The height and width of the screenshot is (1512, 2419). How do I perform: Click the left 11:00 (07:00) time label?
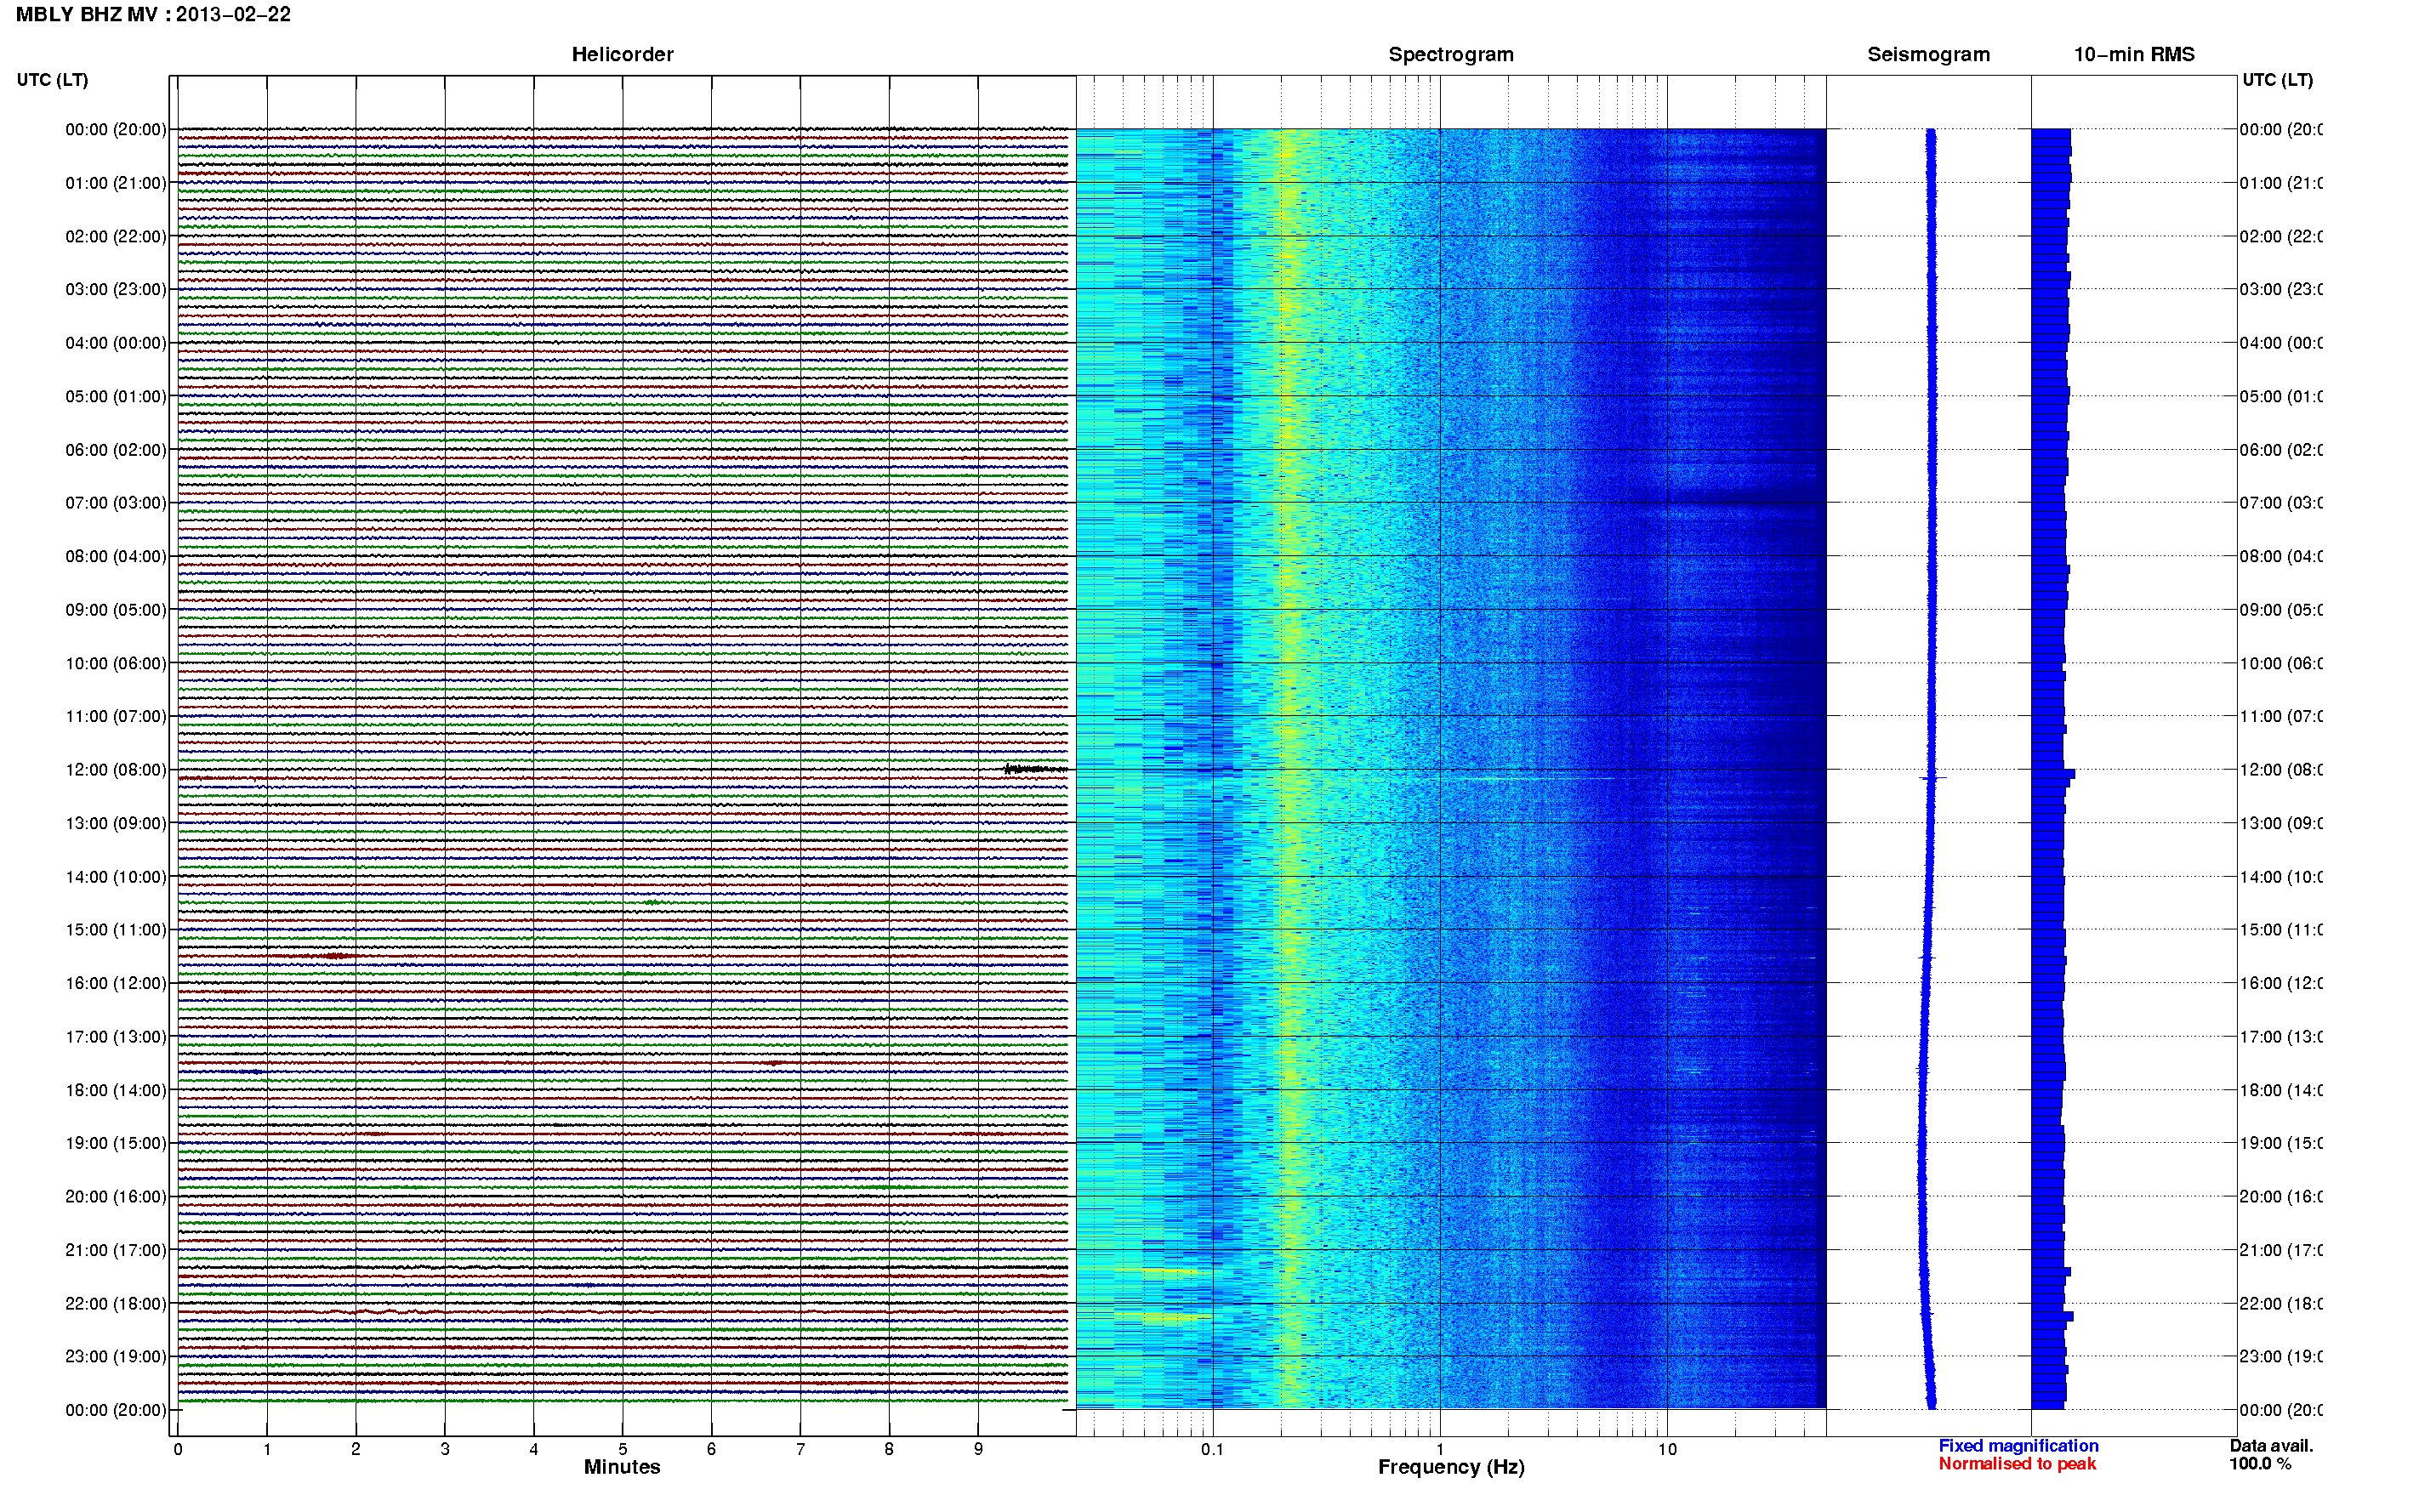pos(116,716)
